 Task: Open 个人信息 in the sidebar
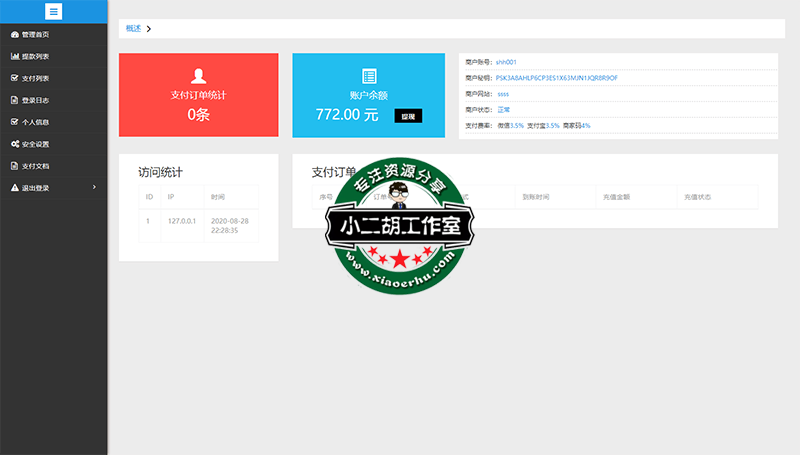click(x=35, y=122)
